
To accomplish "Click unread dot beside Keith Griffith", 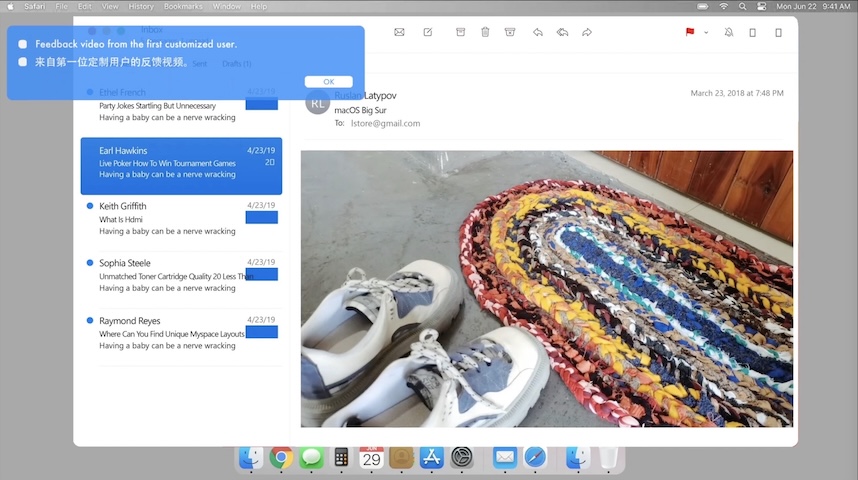I will click(x=90, y=206).
